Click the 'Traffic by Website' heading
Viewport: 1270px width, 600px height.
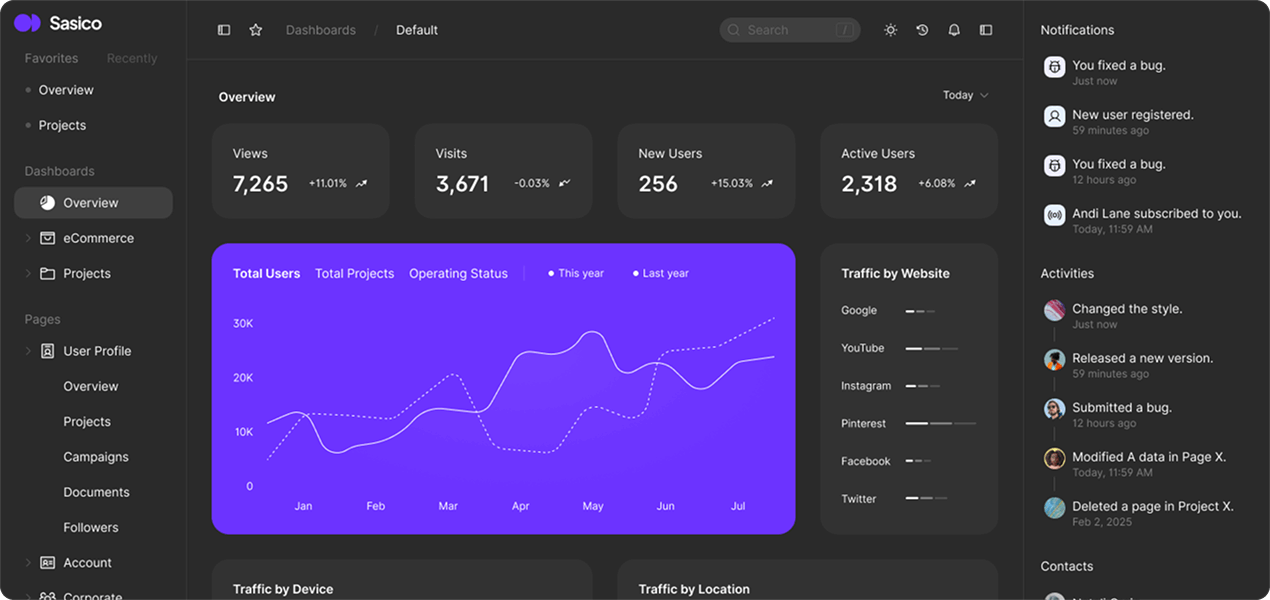895,273
